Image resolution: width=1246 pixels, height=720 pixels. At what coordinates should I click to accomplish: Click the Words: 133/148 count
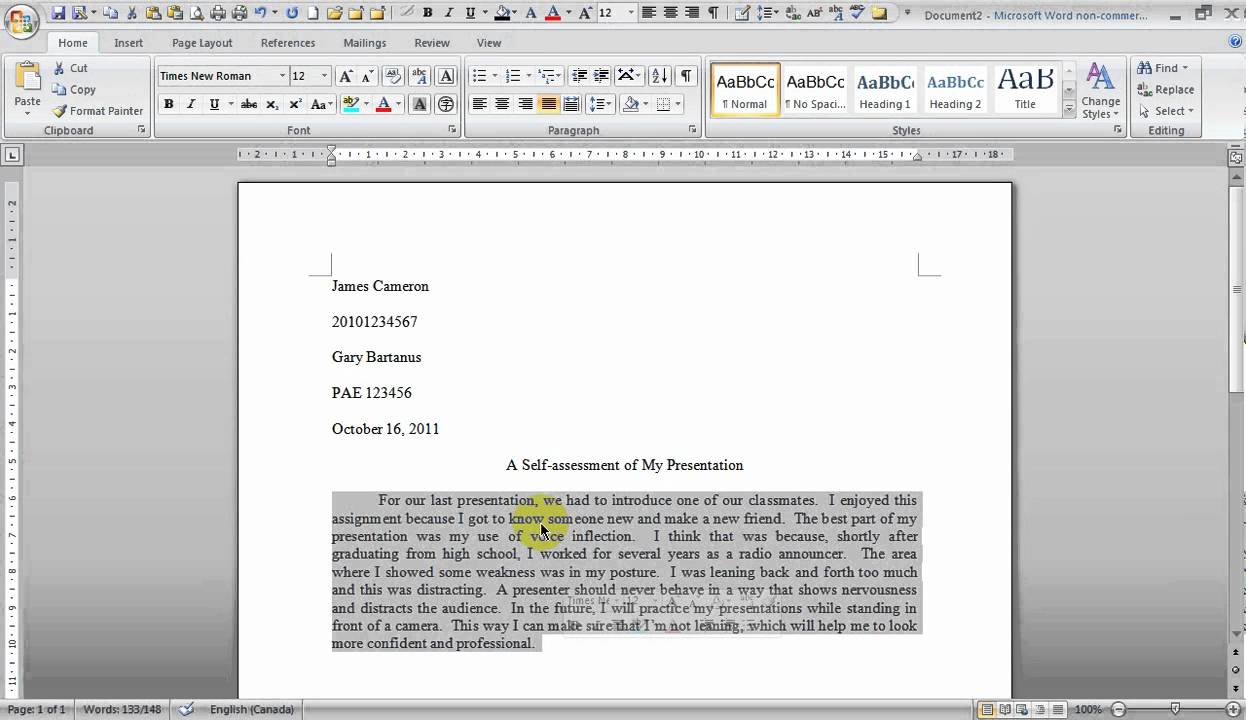tap(122, 709)
